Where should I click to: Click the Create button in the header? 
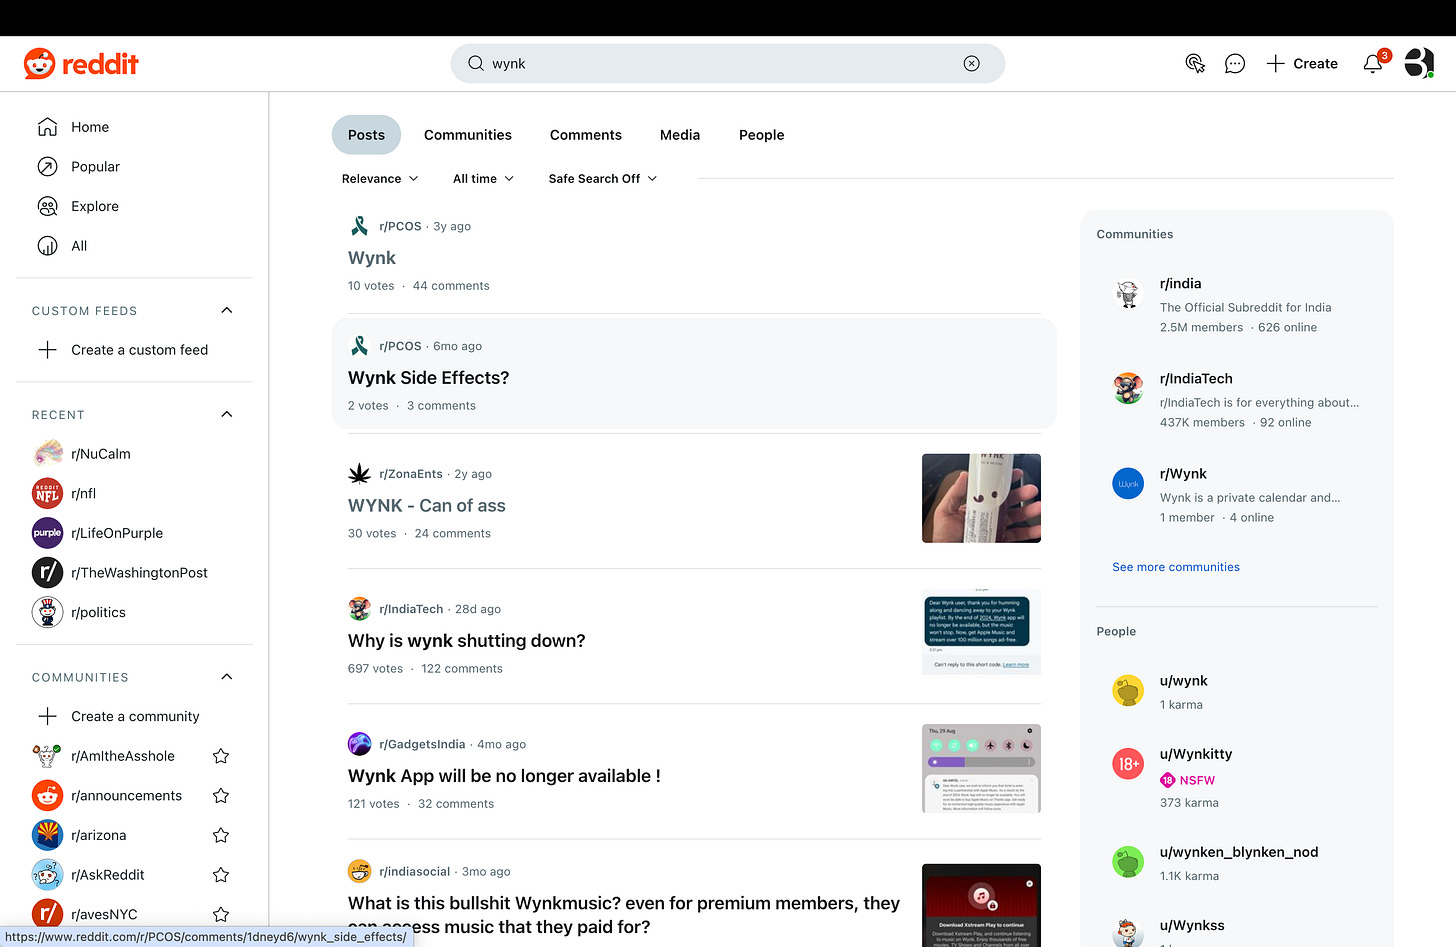point(1302,64)
